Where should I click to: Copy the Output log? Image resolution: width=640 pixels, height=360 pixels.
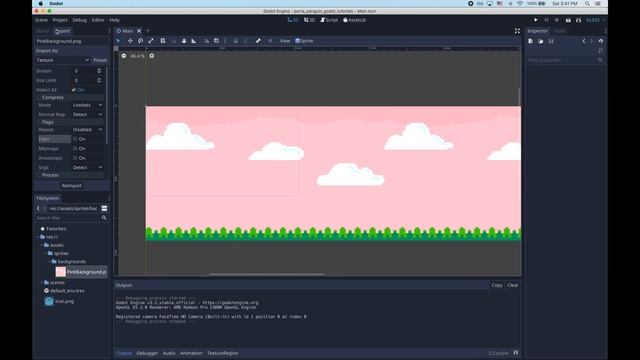tap(497, 285)
